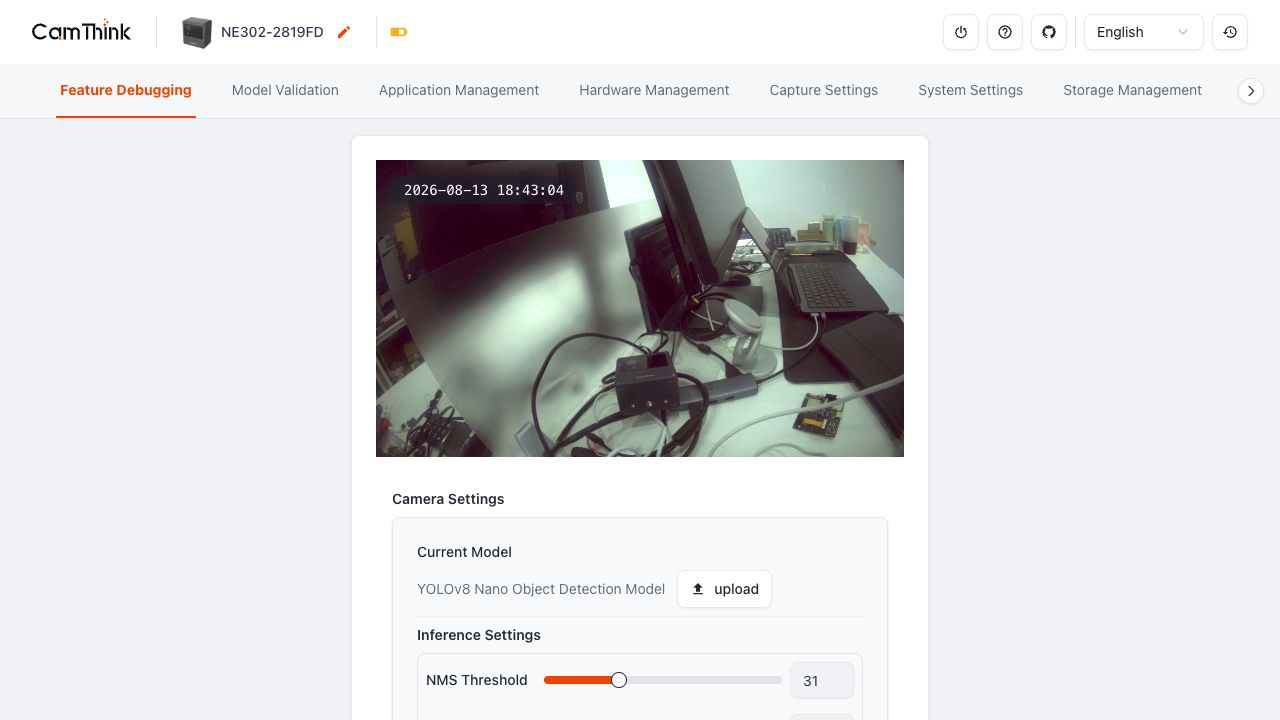This screenshot has height=720, width=1280.
Task: Click the timestamp overlay 2026-08-13 18:43:04
Action: [484, 190]
